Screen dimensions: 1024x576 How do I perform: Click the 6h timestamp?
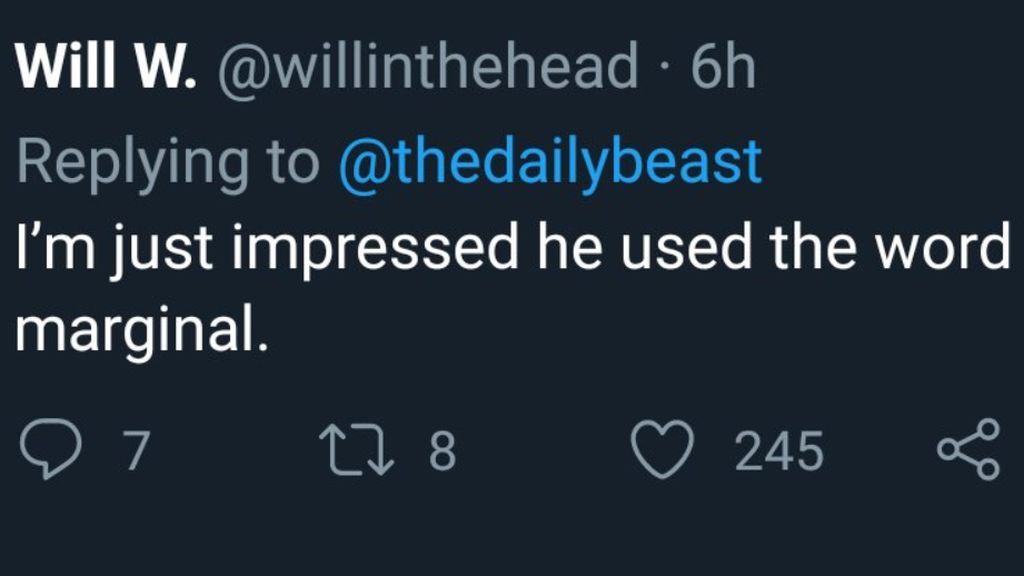tap(723, 66)
